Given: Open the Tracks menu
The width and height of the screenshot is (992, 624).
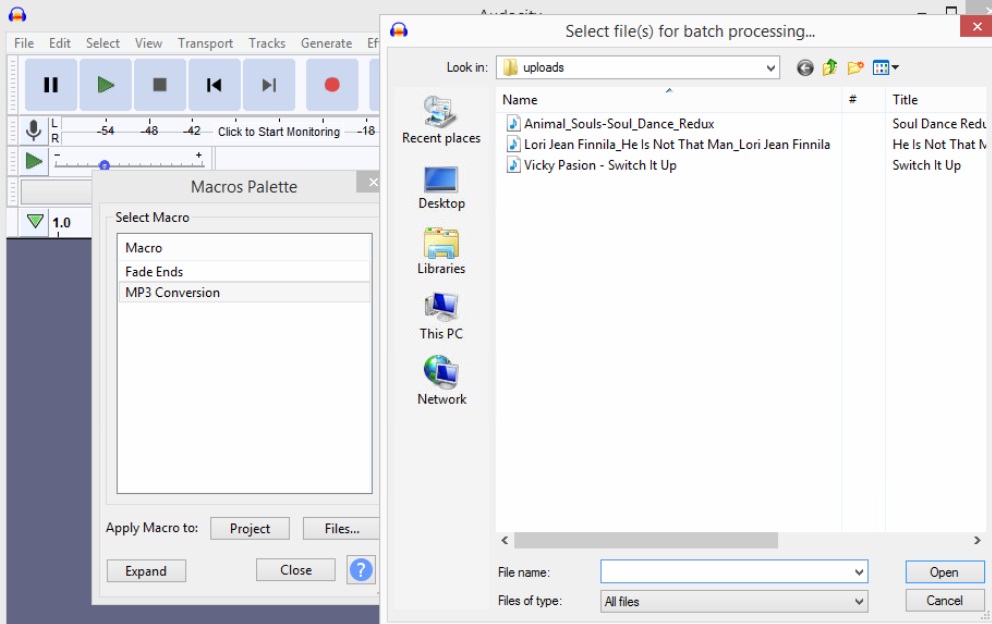Looking at the screenshot, I should pos(267,43).
